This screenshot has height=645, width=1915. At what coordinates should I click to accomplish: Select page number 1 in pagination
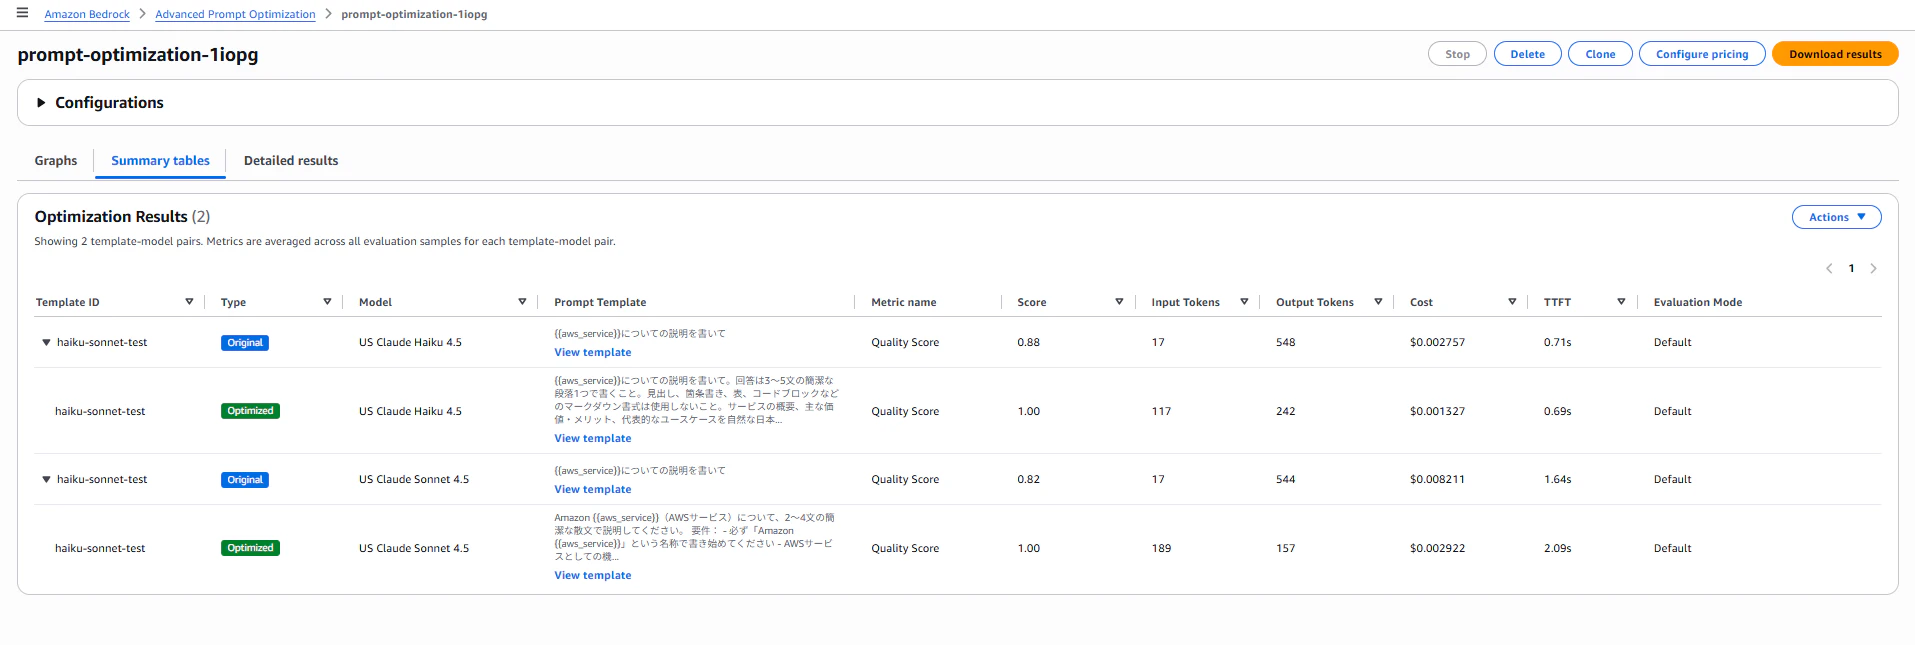(x=1851, y=268)
